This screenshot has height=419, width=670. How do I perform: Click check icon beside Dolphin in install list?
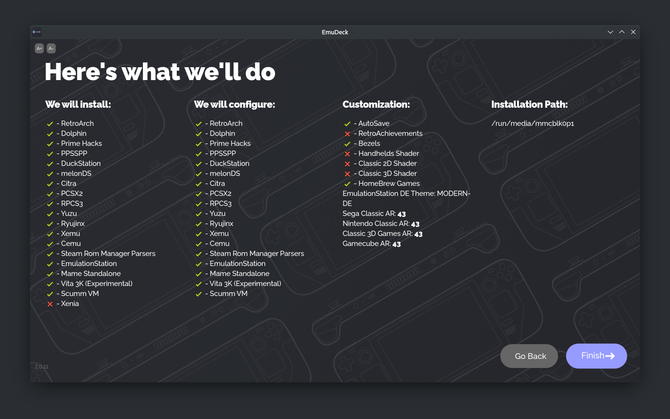pos(50,134)
